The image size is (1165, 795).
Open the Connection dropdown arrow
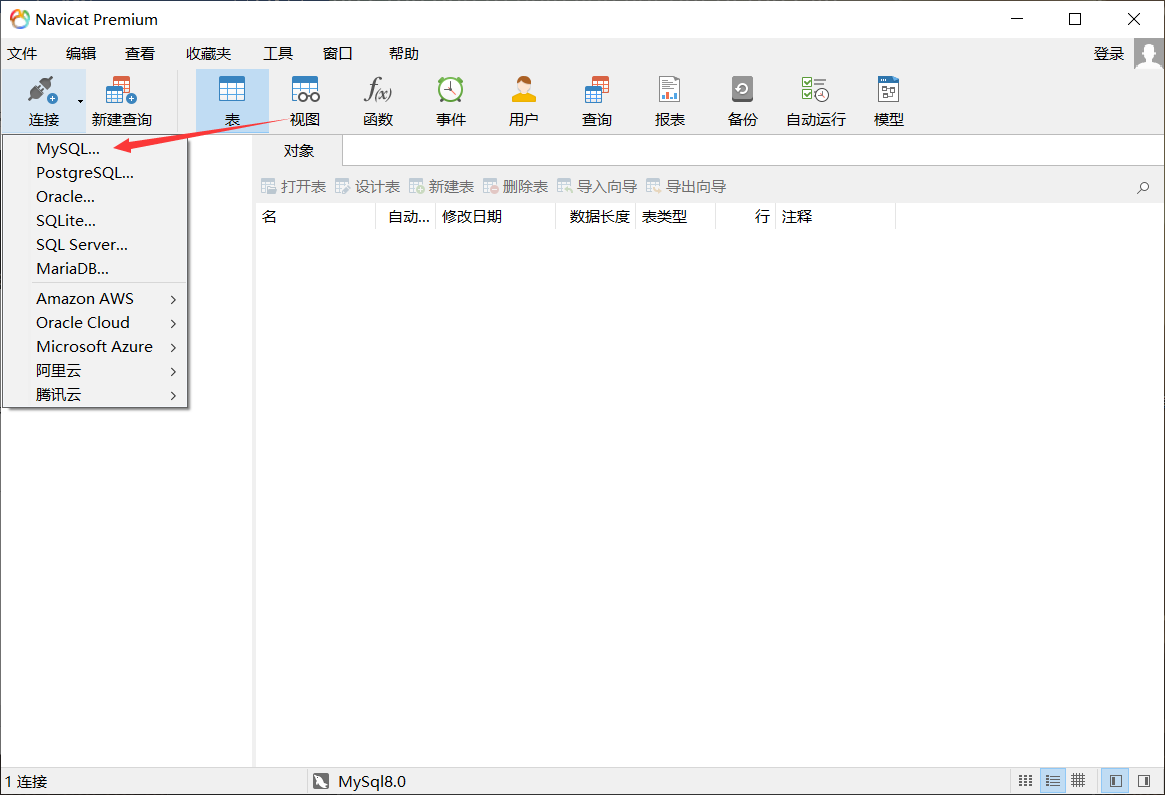[80, 101]
